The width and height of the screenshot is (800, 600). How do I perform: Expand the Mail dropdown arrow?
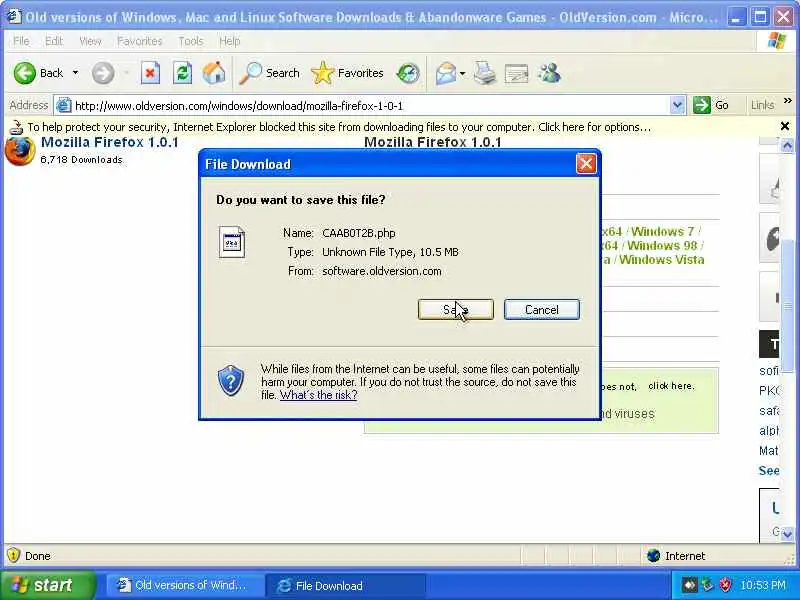tap(462, 73)
